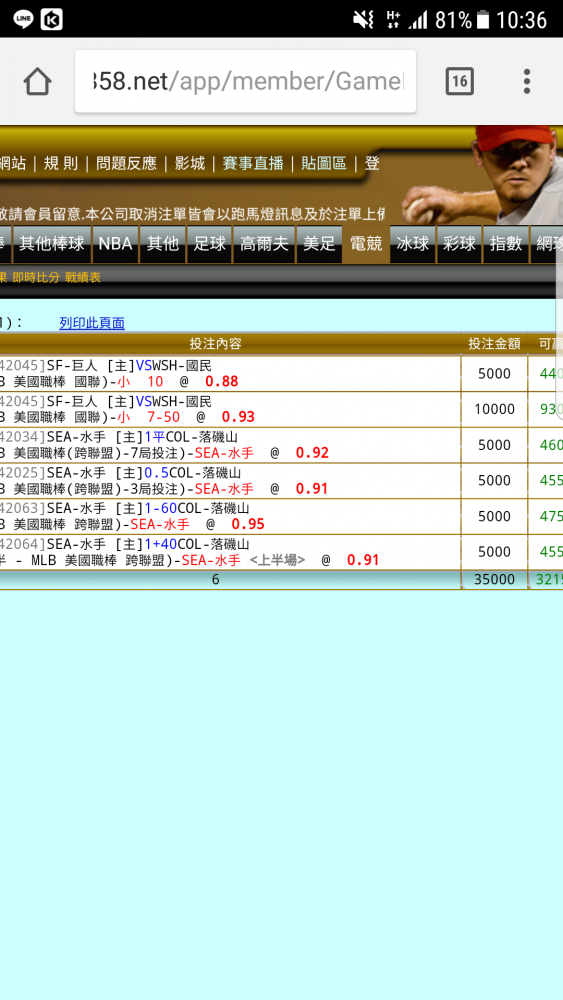Click the 投注內容 column header
The width and height of the screenshot is (563, 1000).
tap(216, 344)
